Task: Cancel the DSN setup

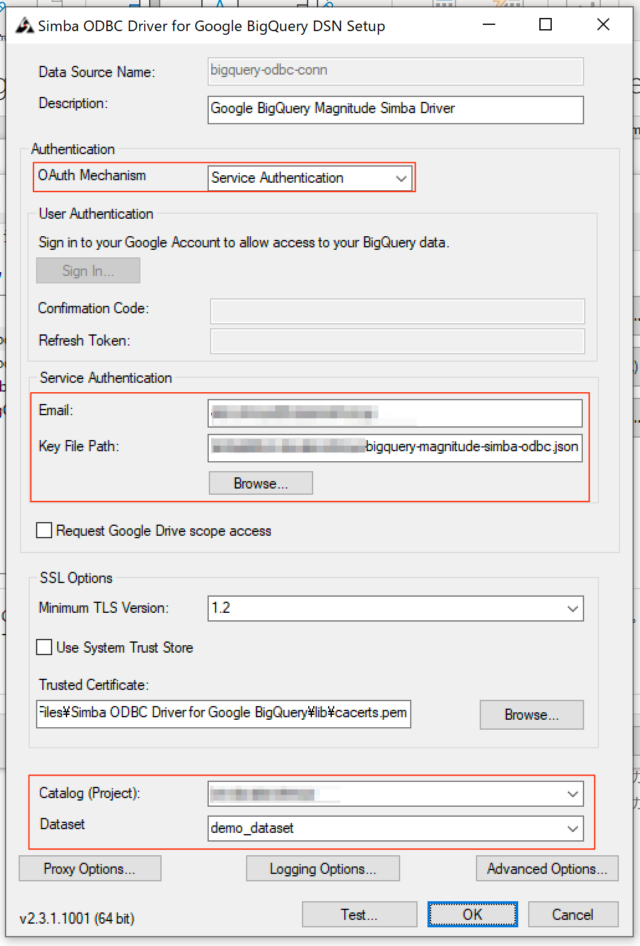Action: tap(572, 914)
